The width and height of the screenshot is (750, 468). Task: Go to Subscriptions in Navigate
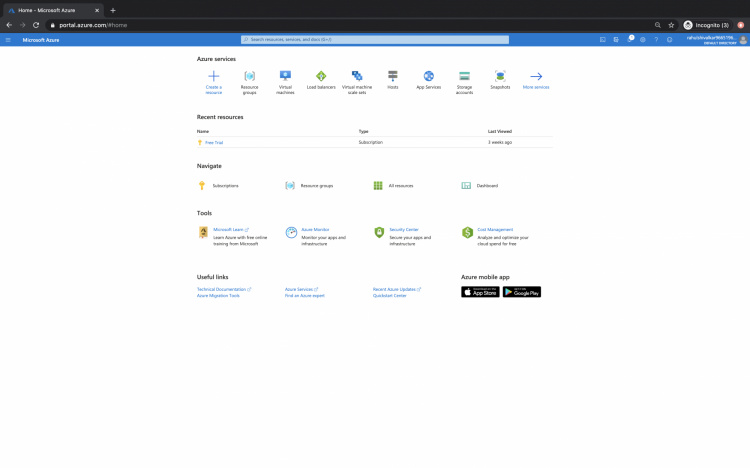click(x=225, y=185)
